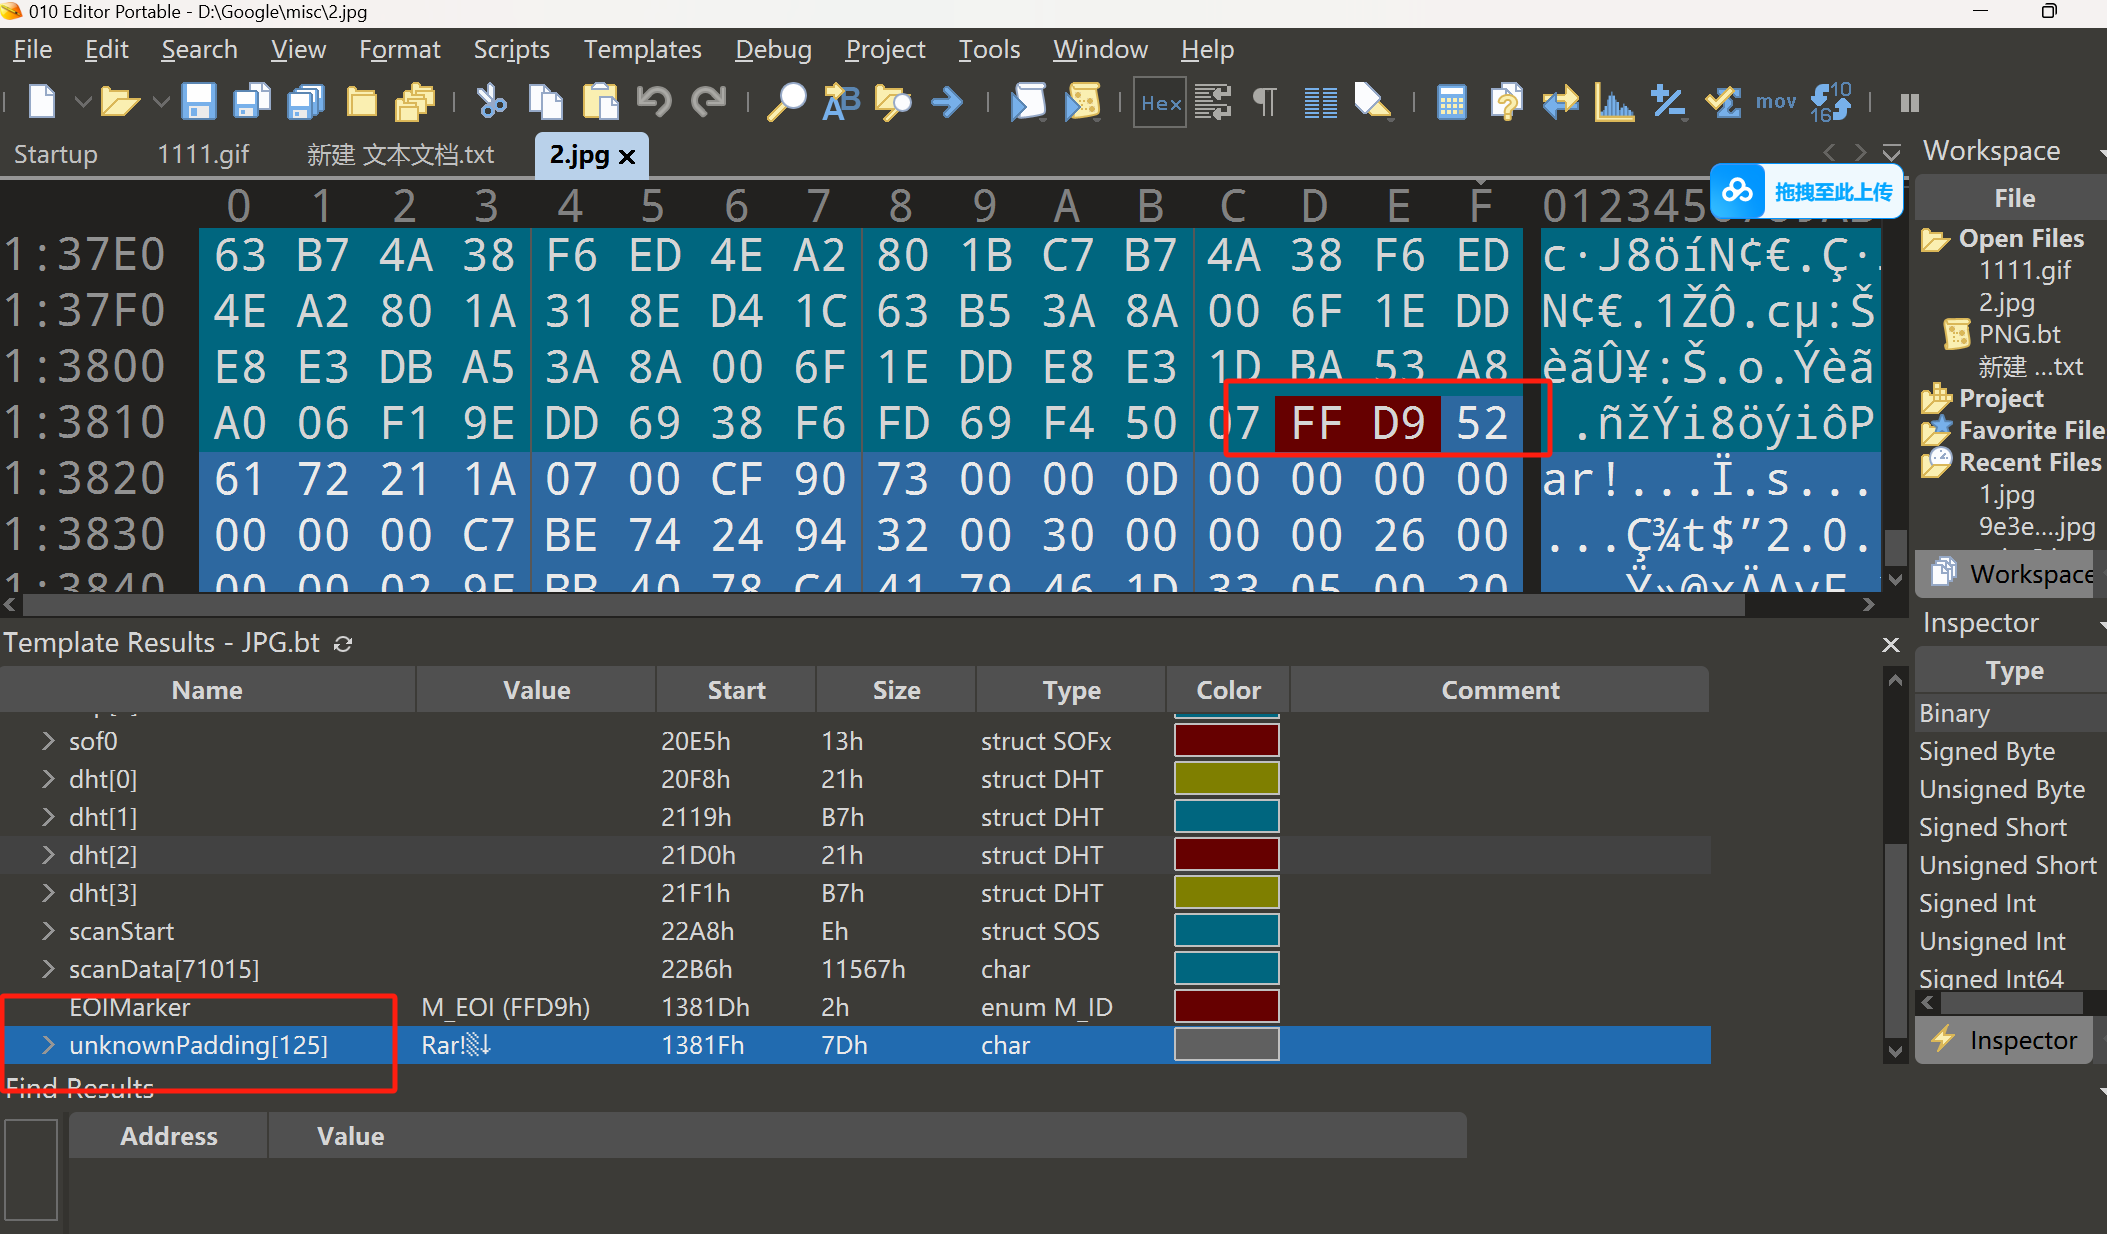The width and height of the screenshot is (2107, 1234).
Task: Refresh the JPG.bt template results
Action: pyautogui.click(x=343, y=644)
